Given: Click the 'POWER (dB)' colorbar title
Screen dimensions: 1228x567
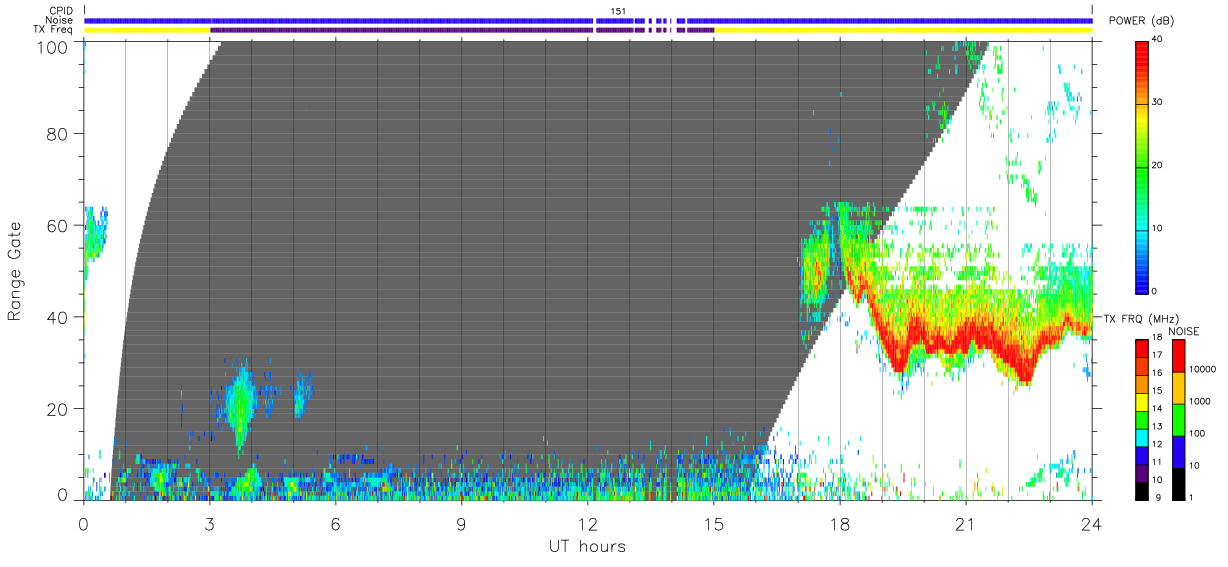Looking at the screenshot, I should [x=1142, y=20].
